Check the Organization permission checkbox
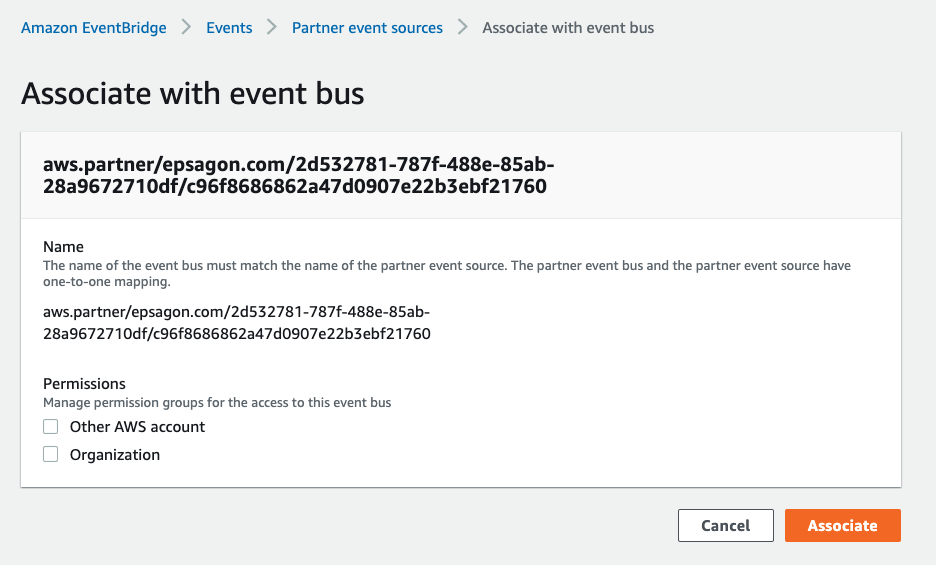The width and height of the screenshot is (936, 565). click(51, 455)
